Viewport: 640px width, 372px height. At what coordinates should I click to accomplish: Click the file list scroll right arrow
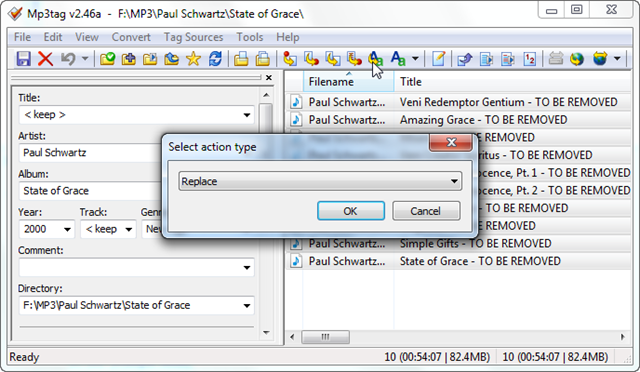622,337
